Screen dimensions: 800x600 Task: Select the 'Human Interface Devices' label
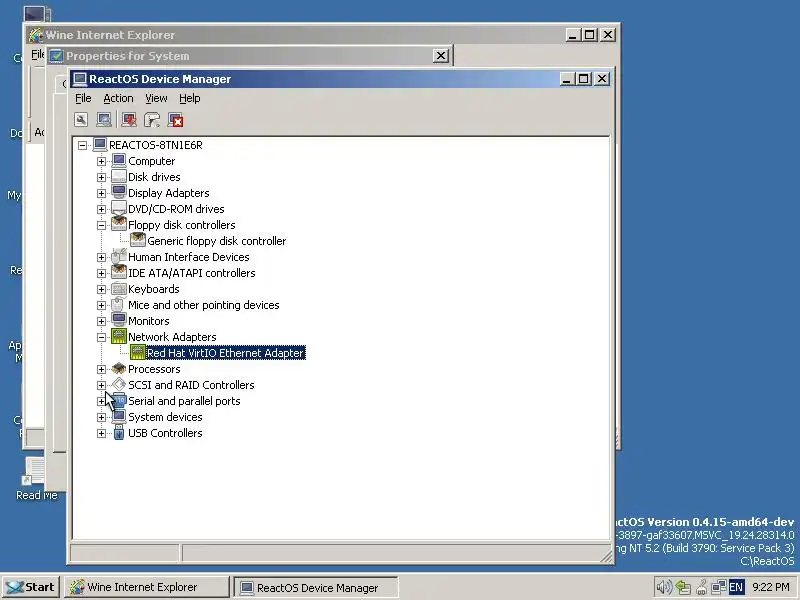click(x=188, y=257)
